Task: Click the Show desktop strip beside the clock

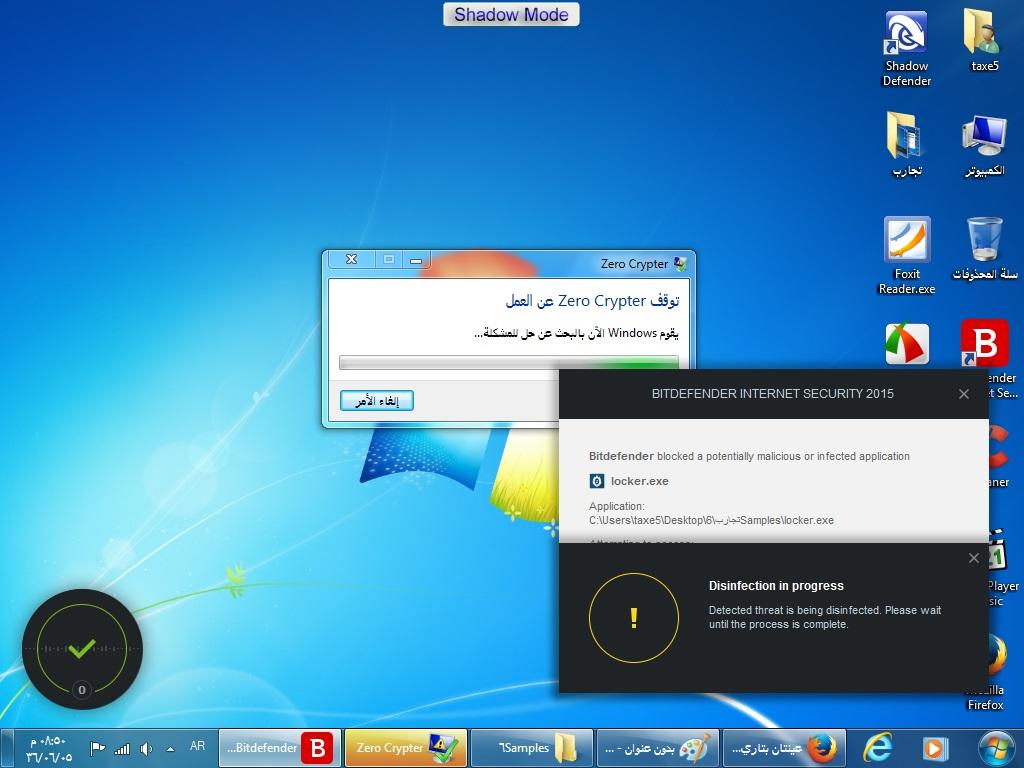Action: tap(7, 748)
